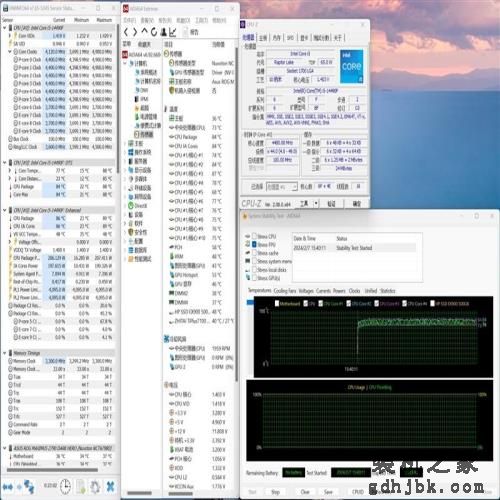This screenshot has height=500, width=500.
Task: Enable the Stress local disks checkbox
Action: (254, 269)
